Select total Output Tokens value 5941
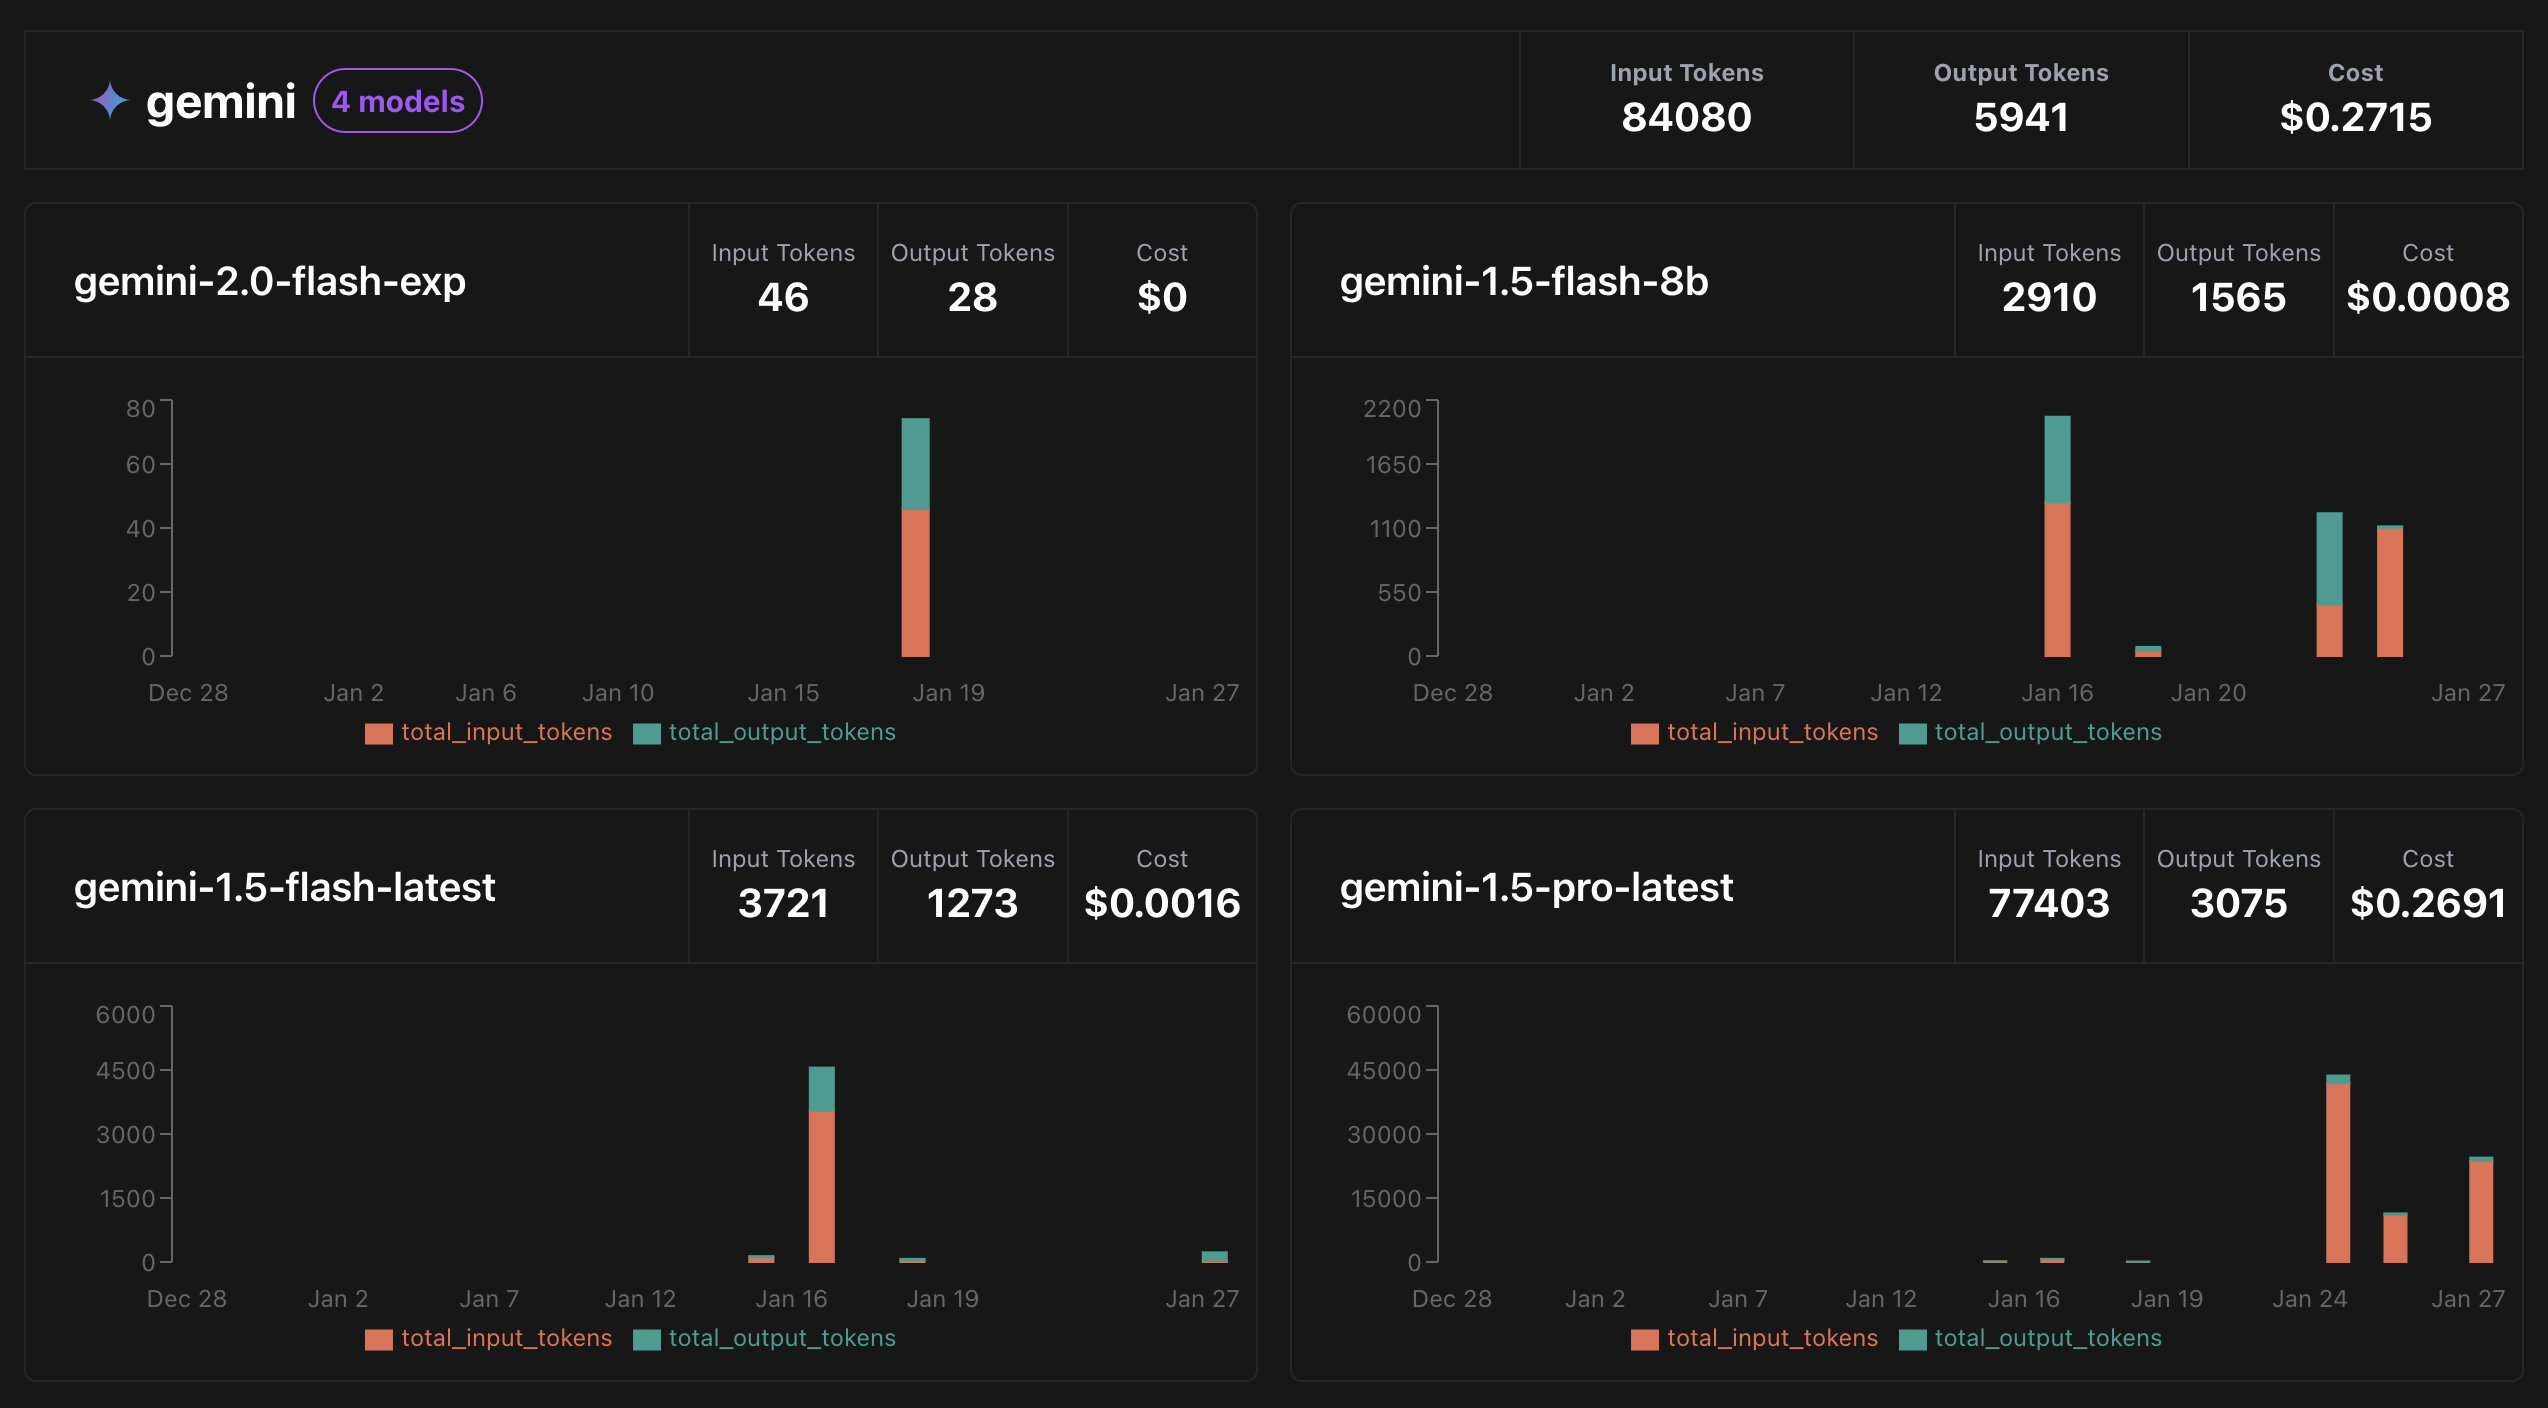Image resolution: width=2548 pixels, height=1408 pixels. (2021, 117)
